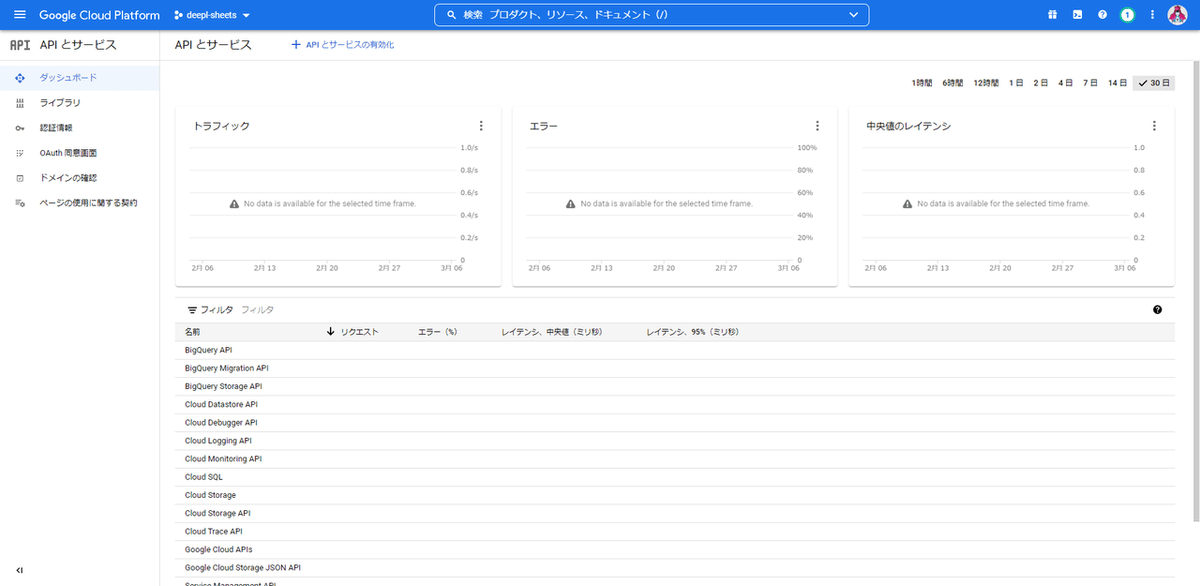Click the credentials key icon
Image resolution: width=1200 pixels, height=586 pixels.
tap(20, 128)
